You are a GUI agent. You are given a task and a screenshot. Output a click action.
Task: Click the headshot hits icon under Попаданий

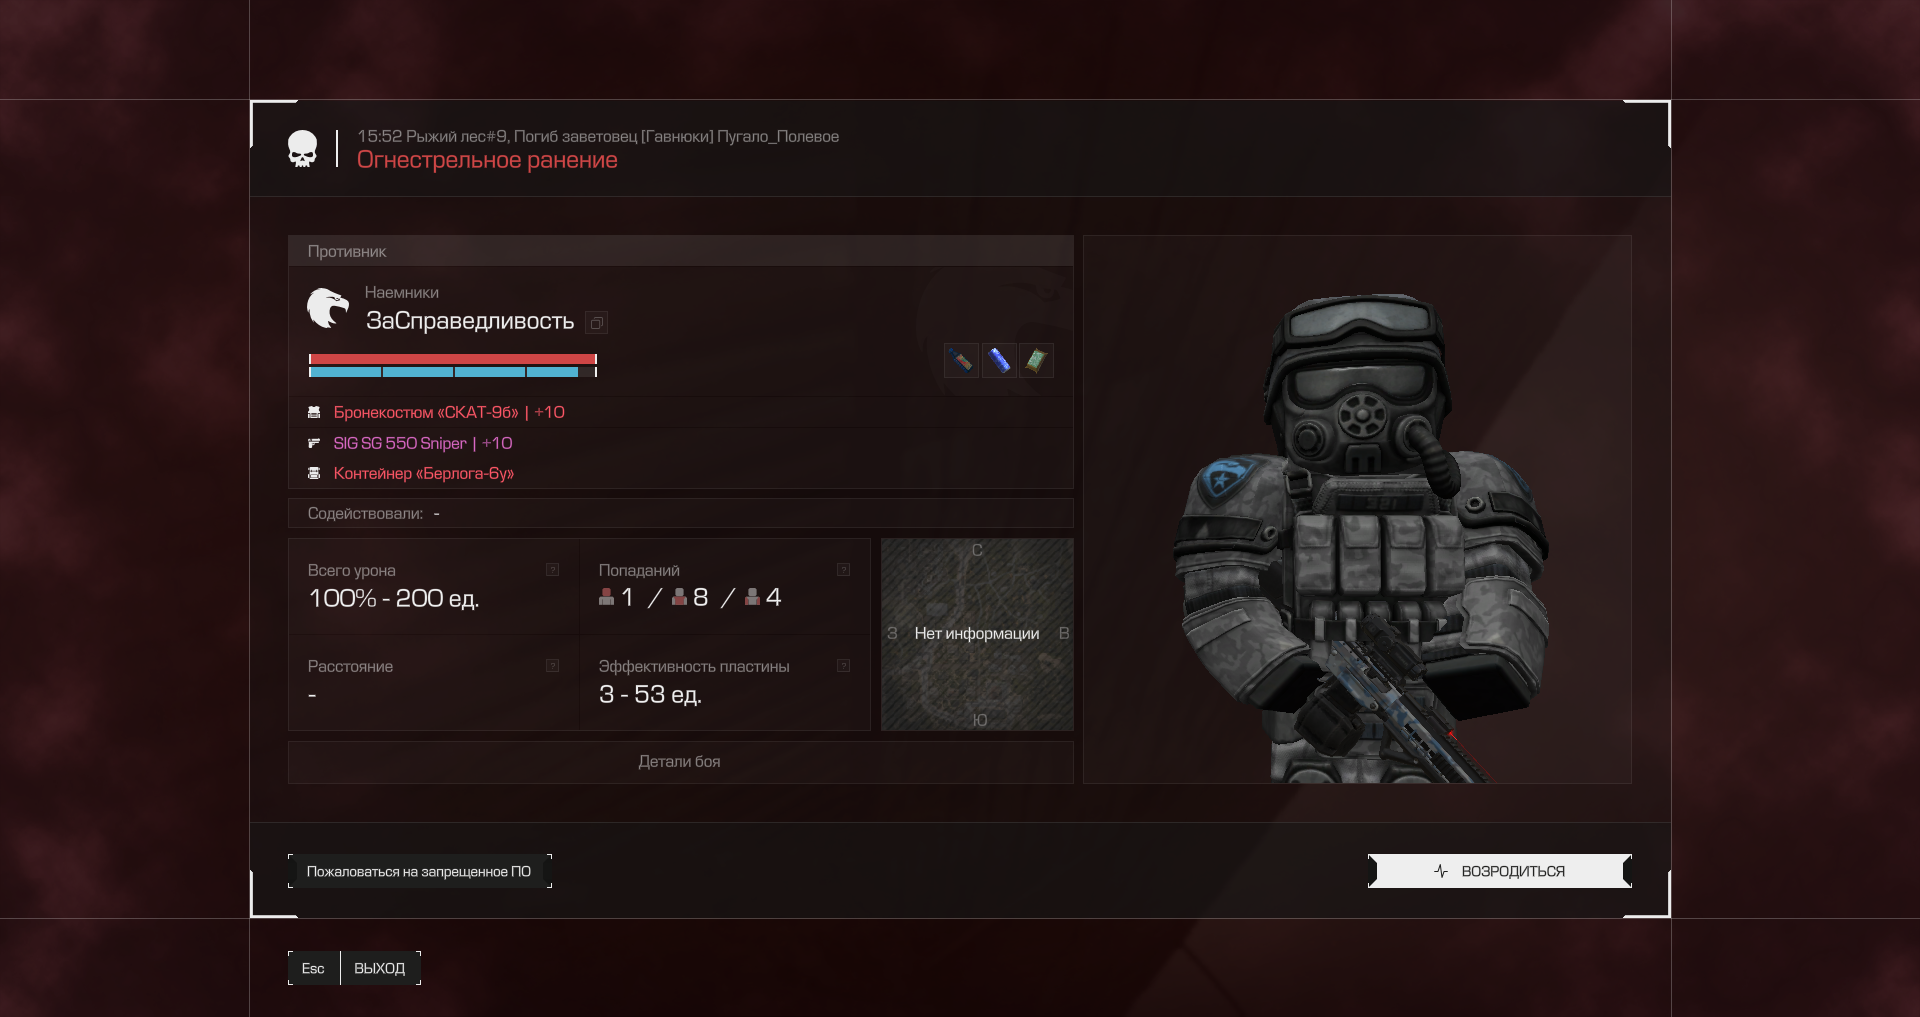606,597
